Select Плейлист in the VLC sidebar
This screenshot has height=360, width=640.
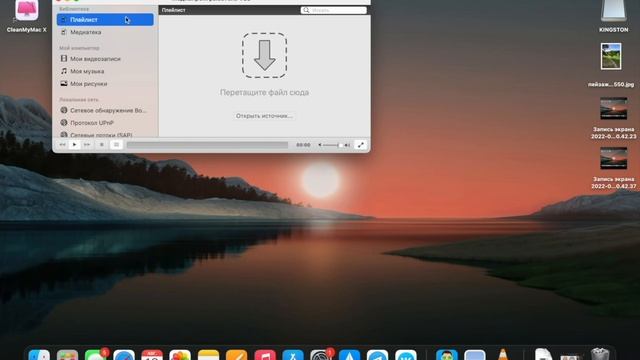click(105, 20)
